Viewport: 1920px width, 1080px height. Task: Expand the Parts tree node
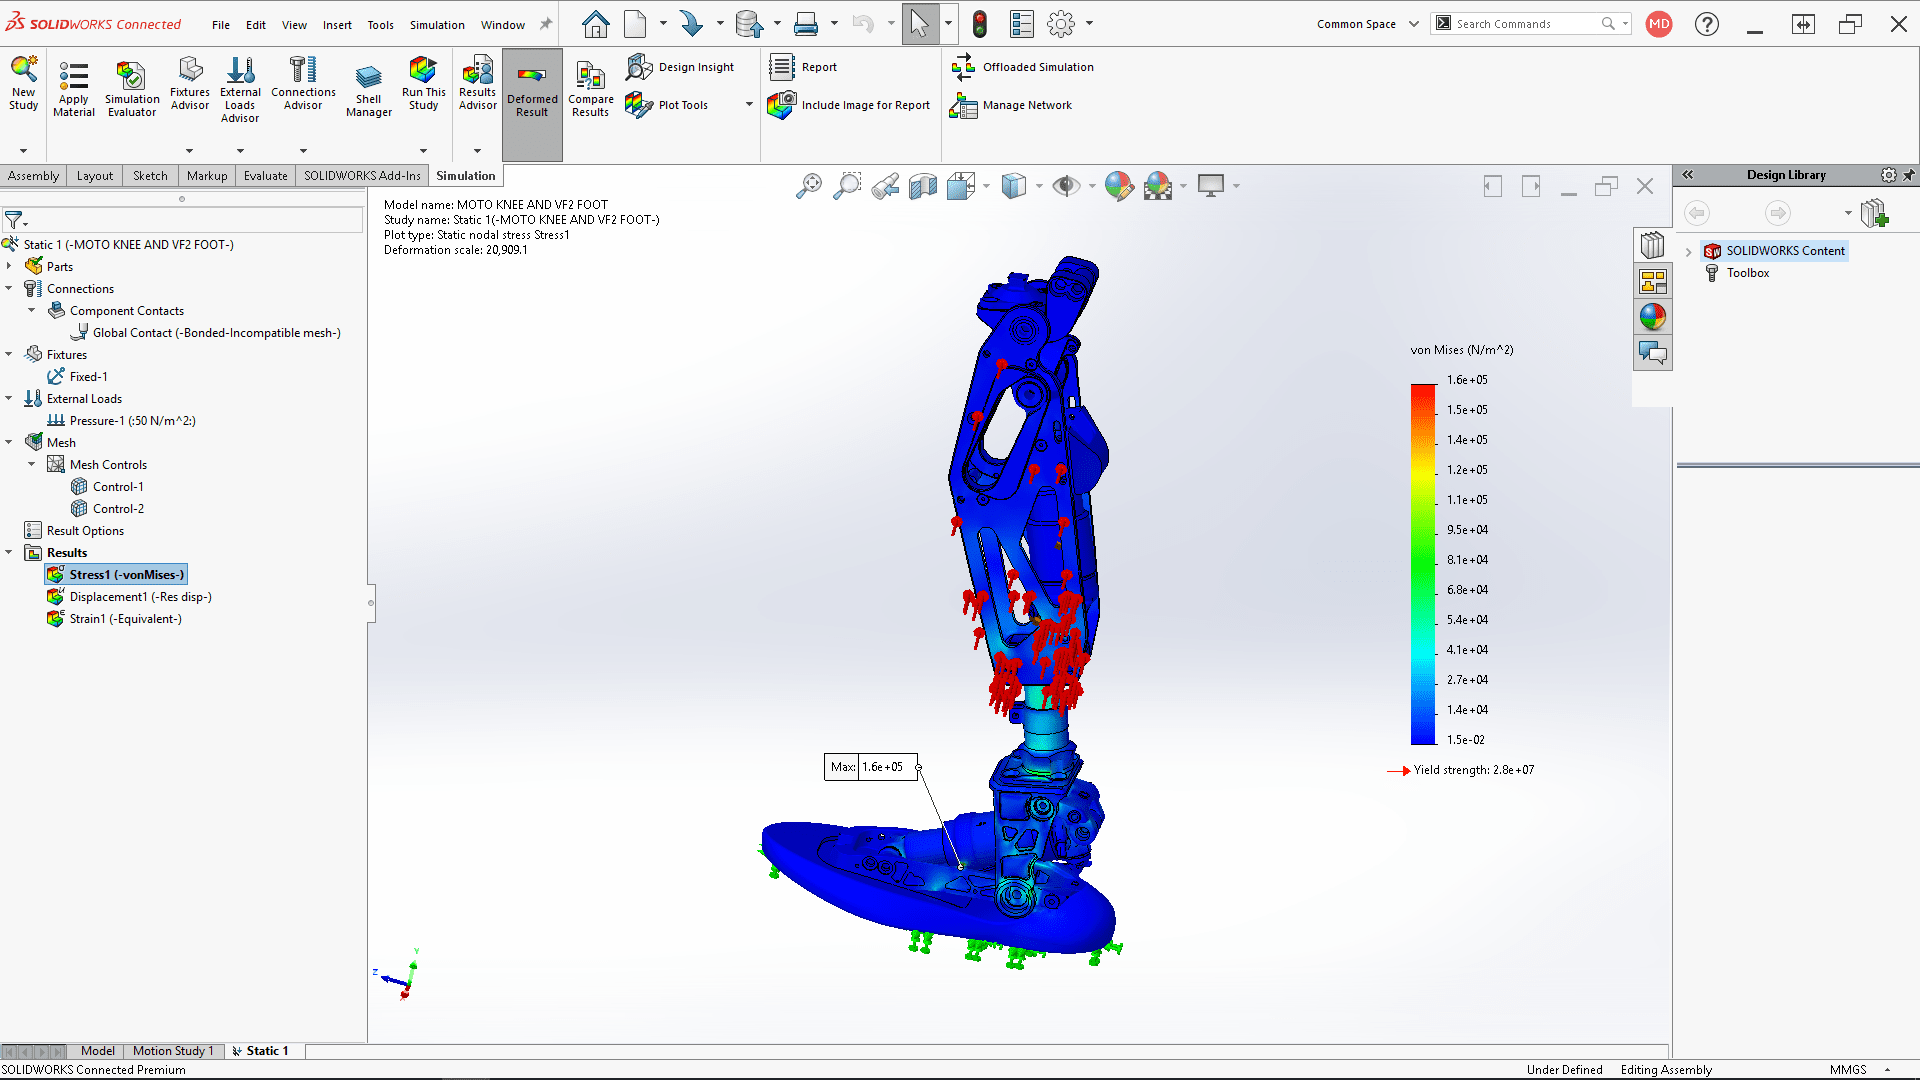click(x=9, y=266)
